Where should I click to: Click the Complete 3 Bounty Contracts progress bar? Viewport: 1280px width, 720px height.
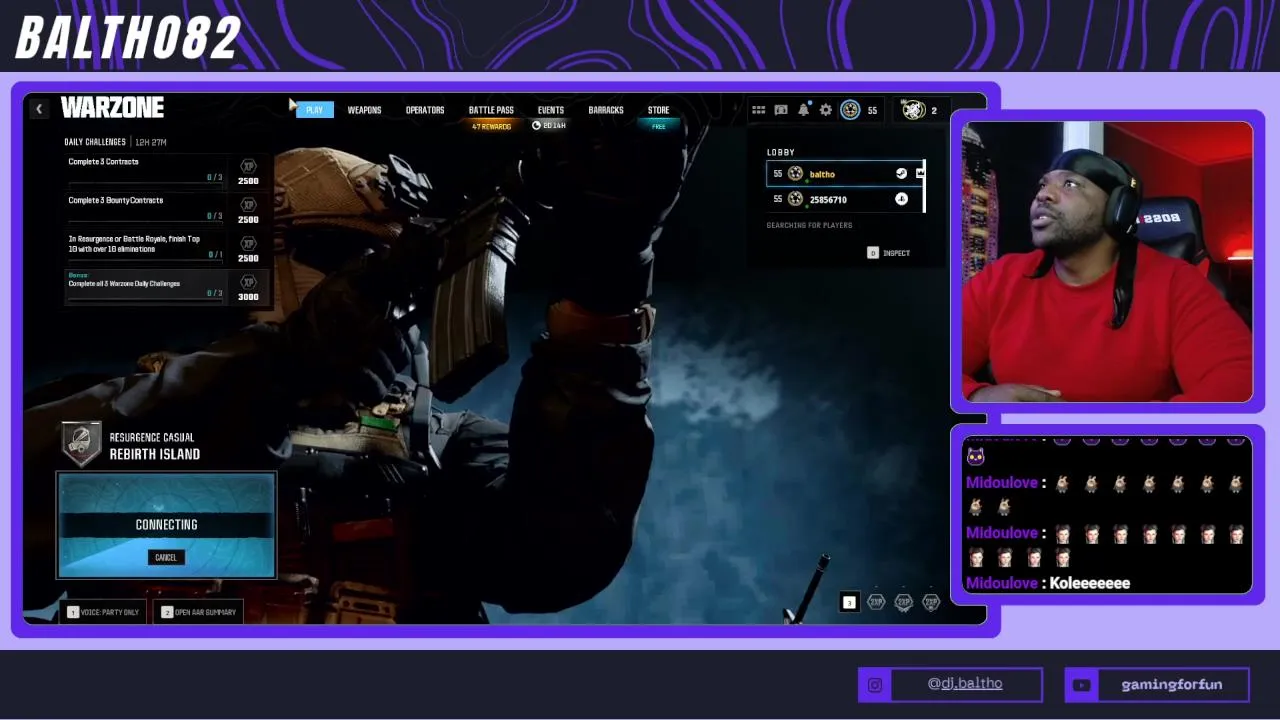click(145, 223)
